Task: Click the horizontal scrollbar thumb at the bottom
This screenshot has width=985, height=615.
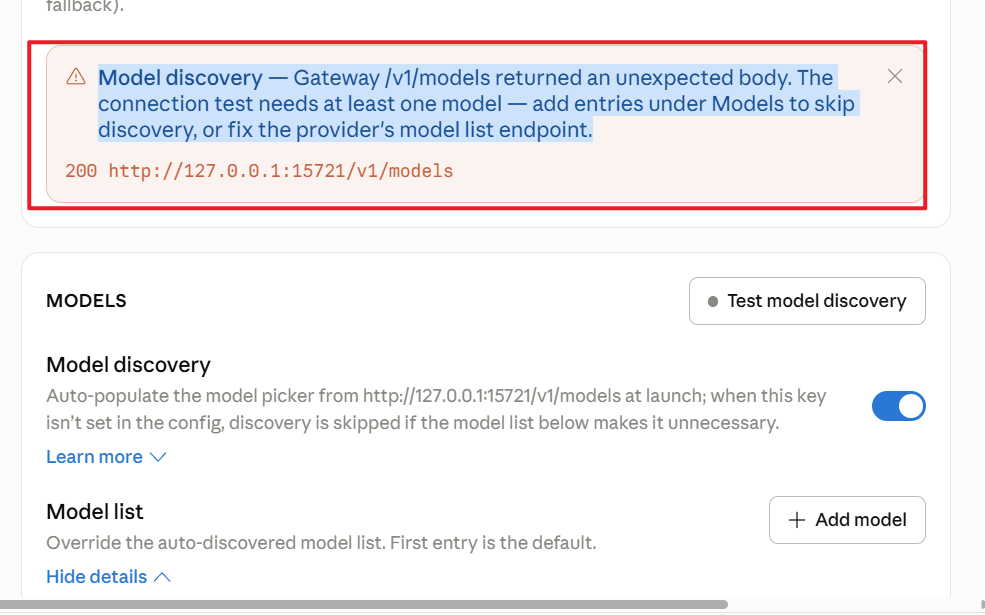Action: [x=364, y=605]
